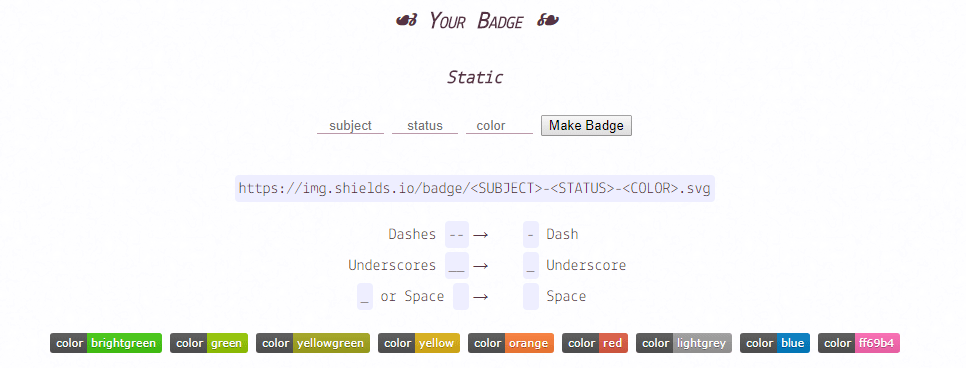
Task: Click the right ornament beside Your Badge
Action: pos(548,21)
